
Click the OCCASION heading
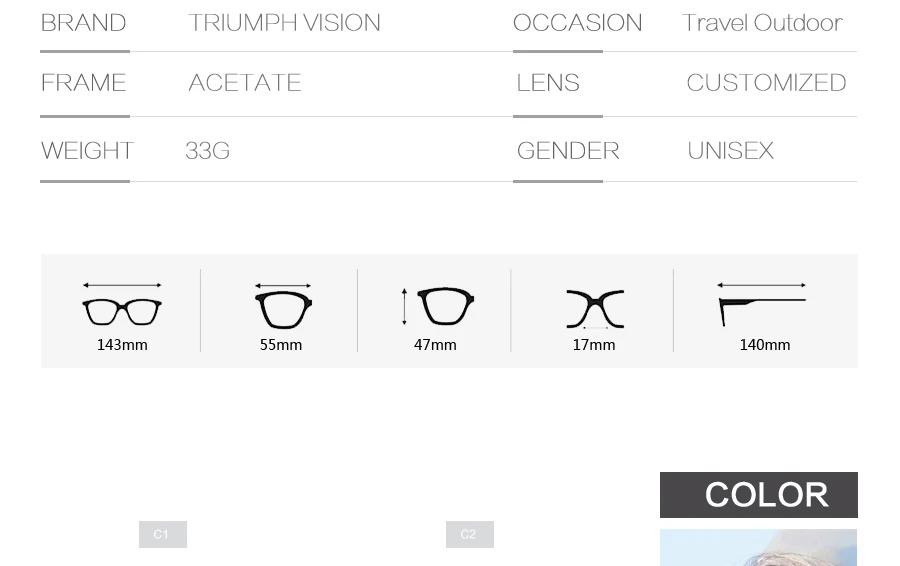click(577, 23)
